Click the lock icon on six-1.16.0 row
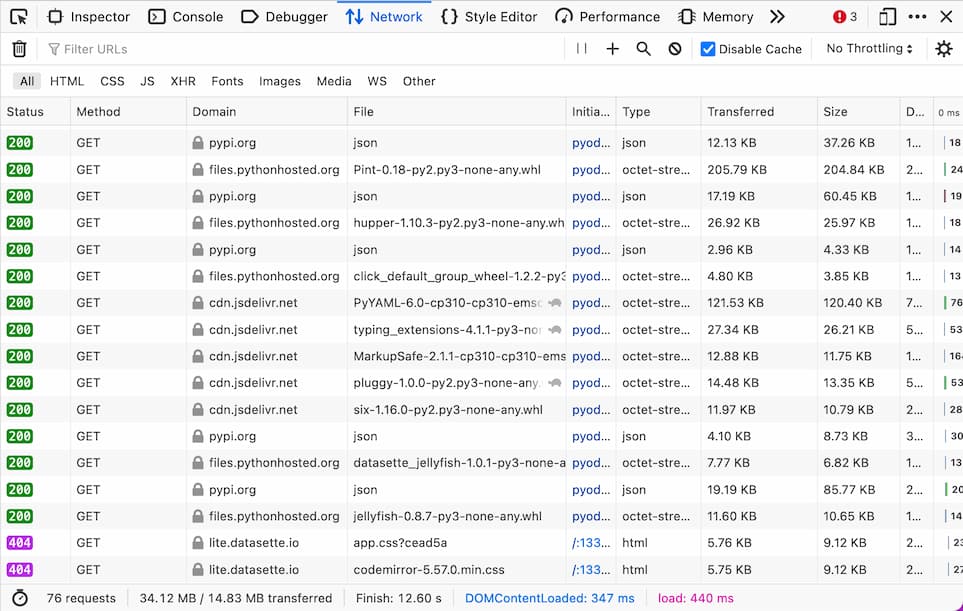 tap(198, 410)
